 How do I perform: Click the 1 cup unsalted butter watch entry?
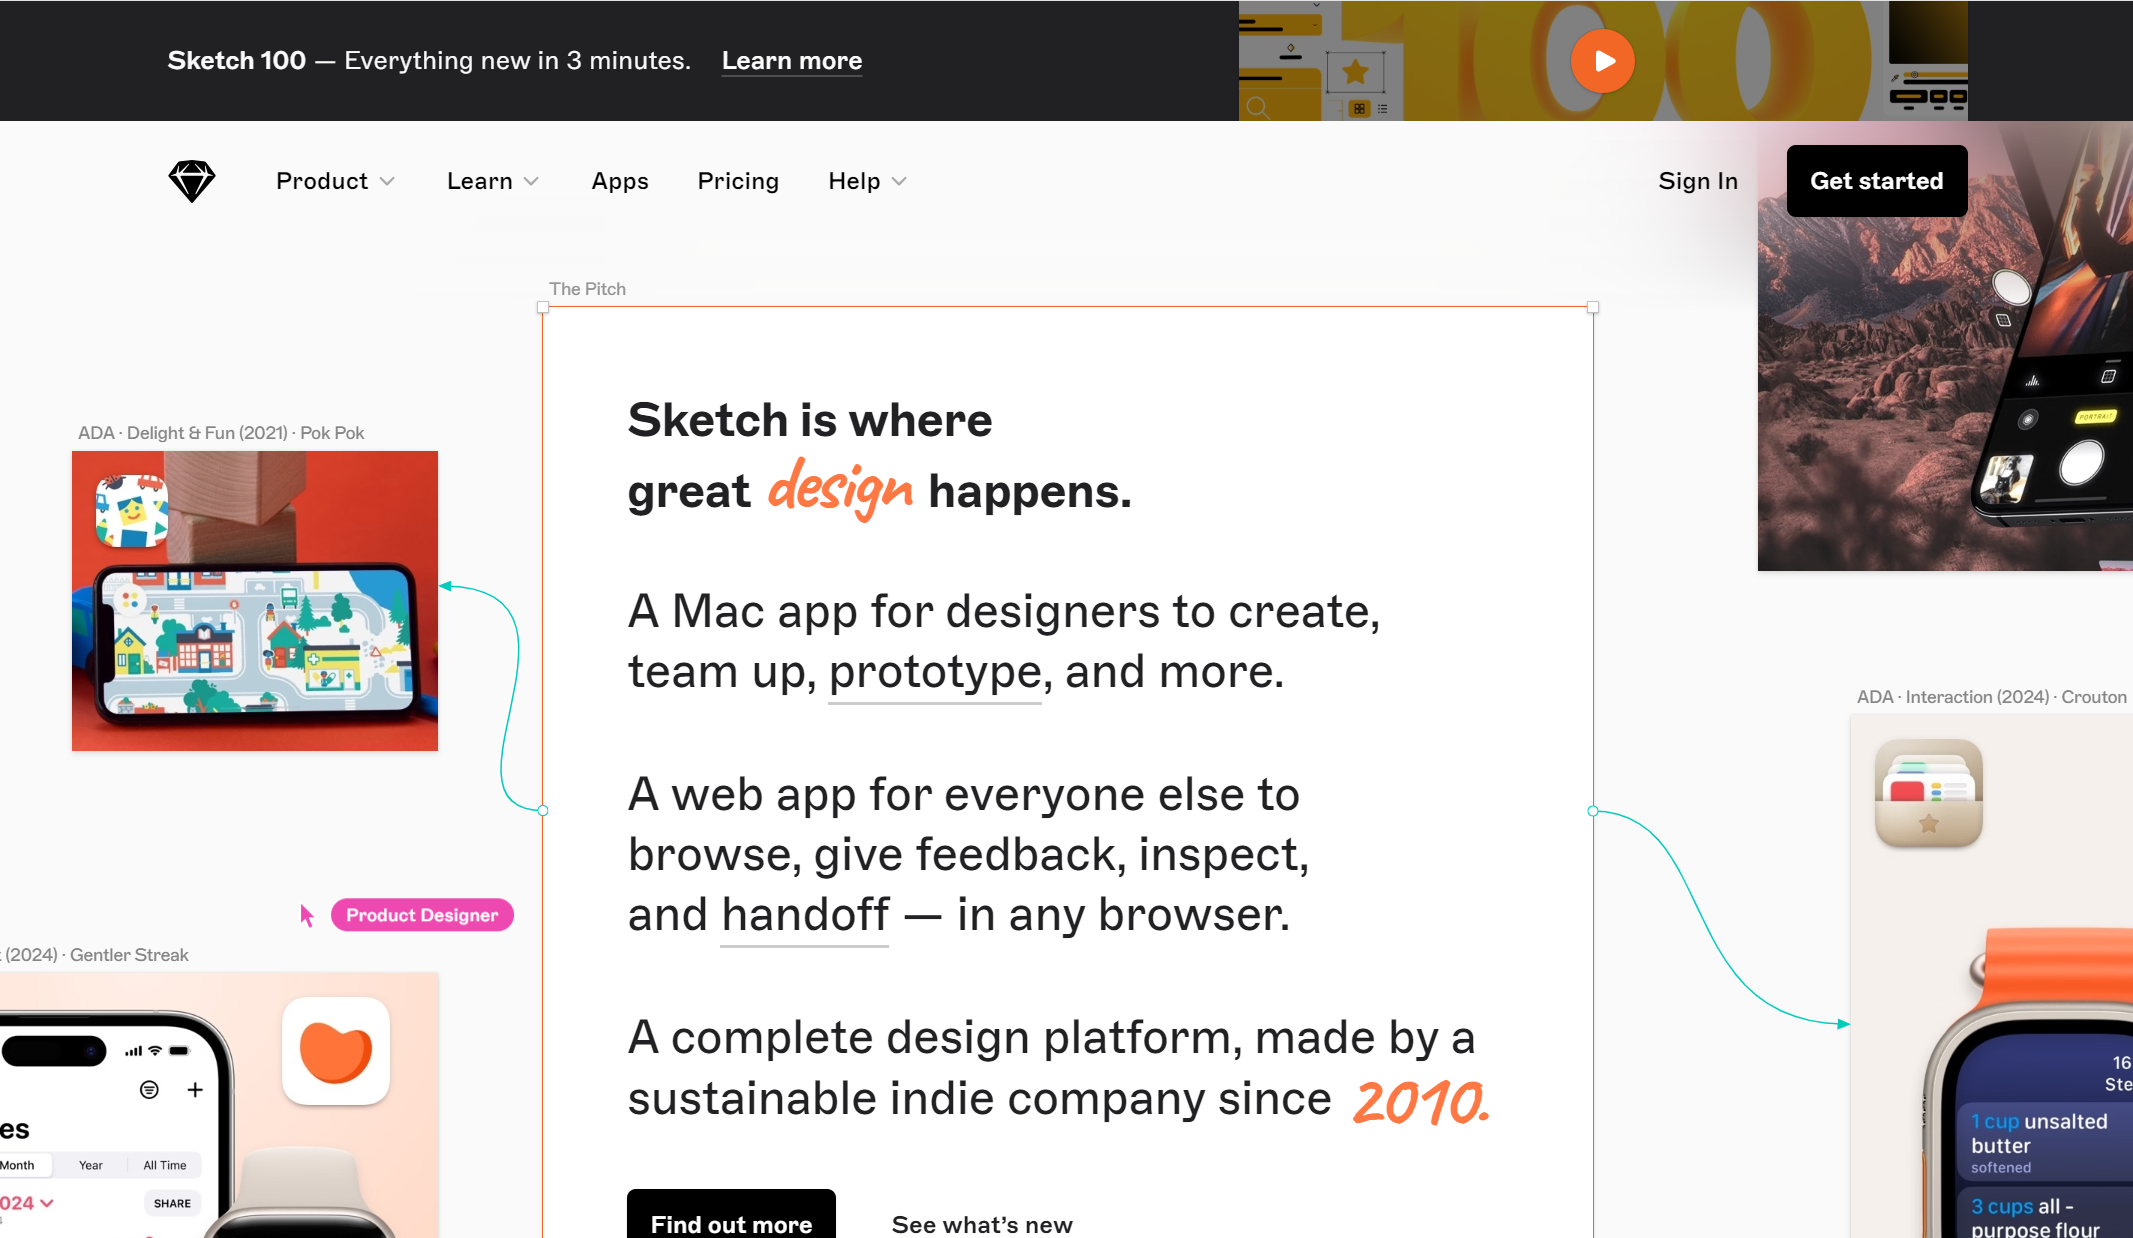pyautogui.click(x=2045, y=1143)
